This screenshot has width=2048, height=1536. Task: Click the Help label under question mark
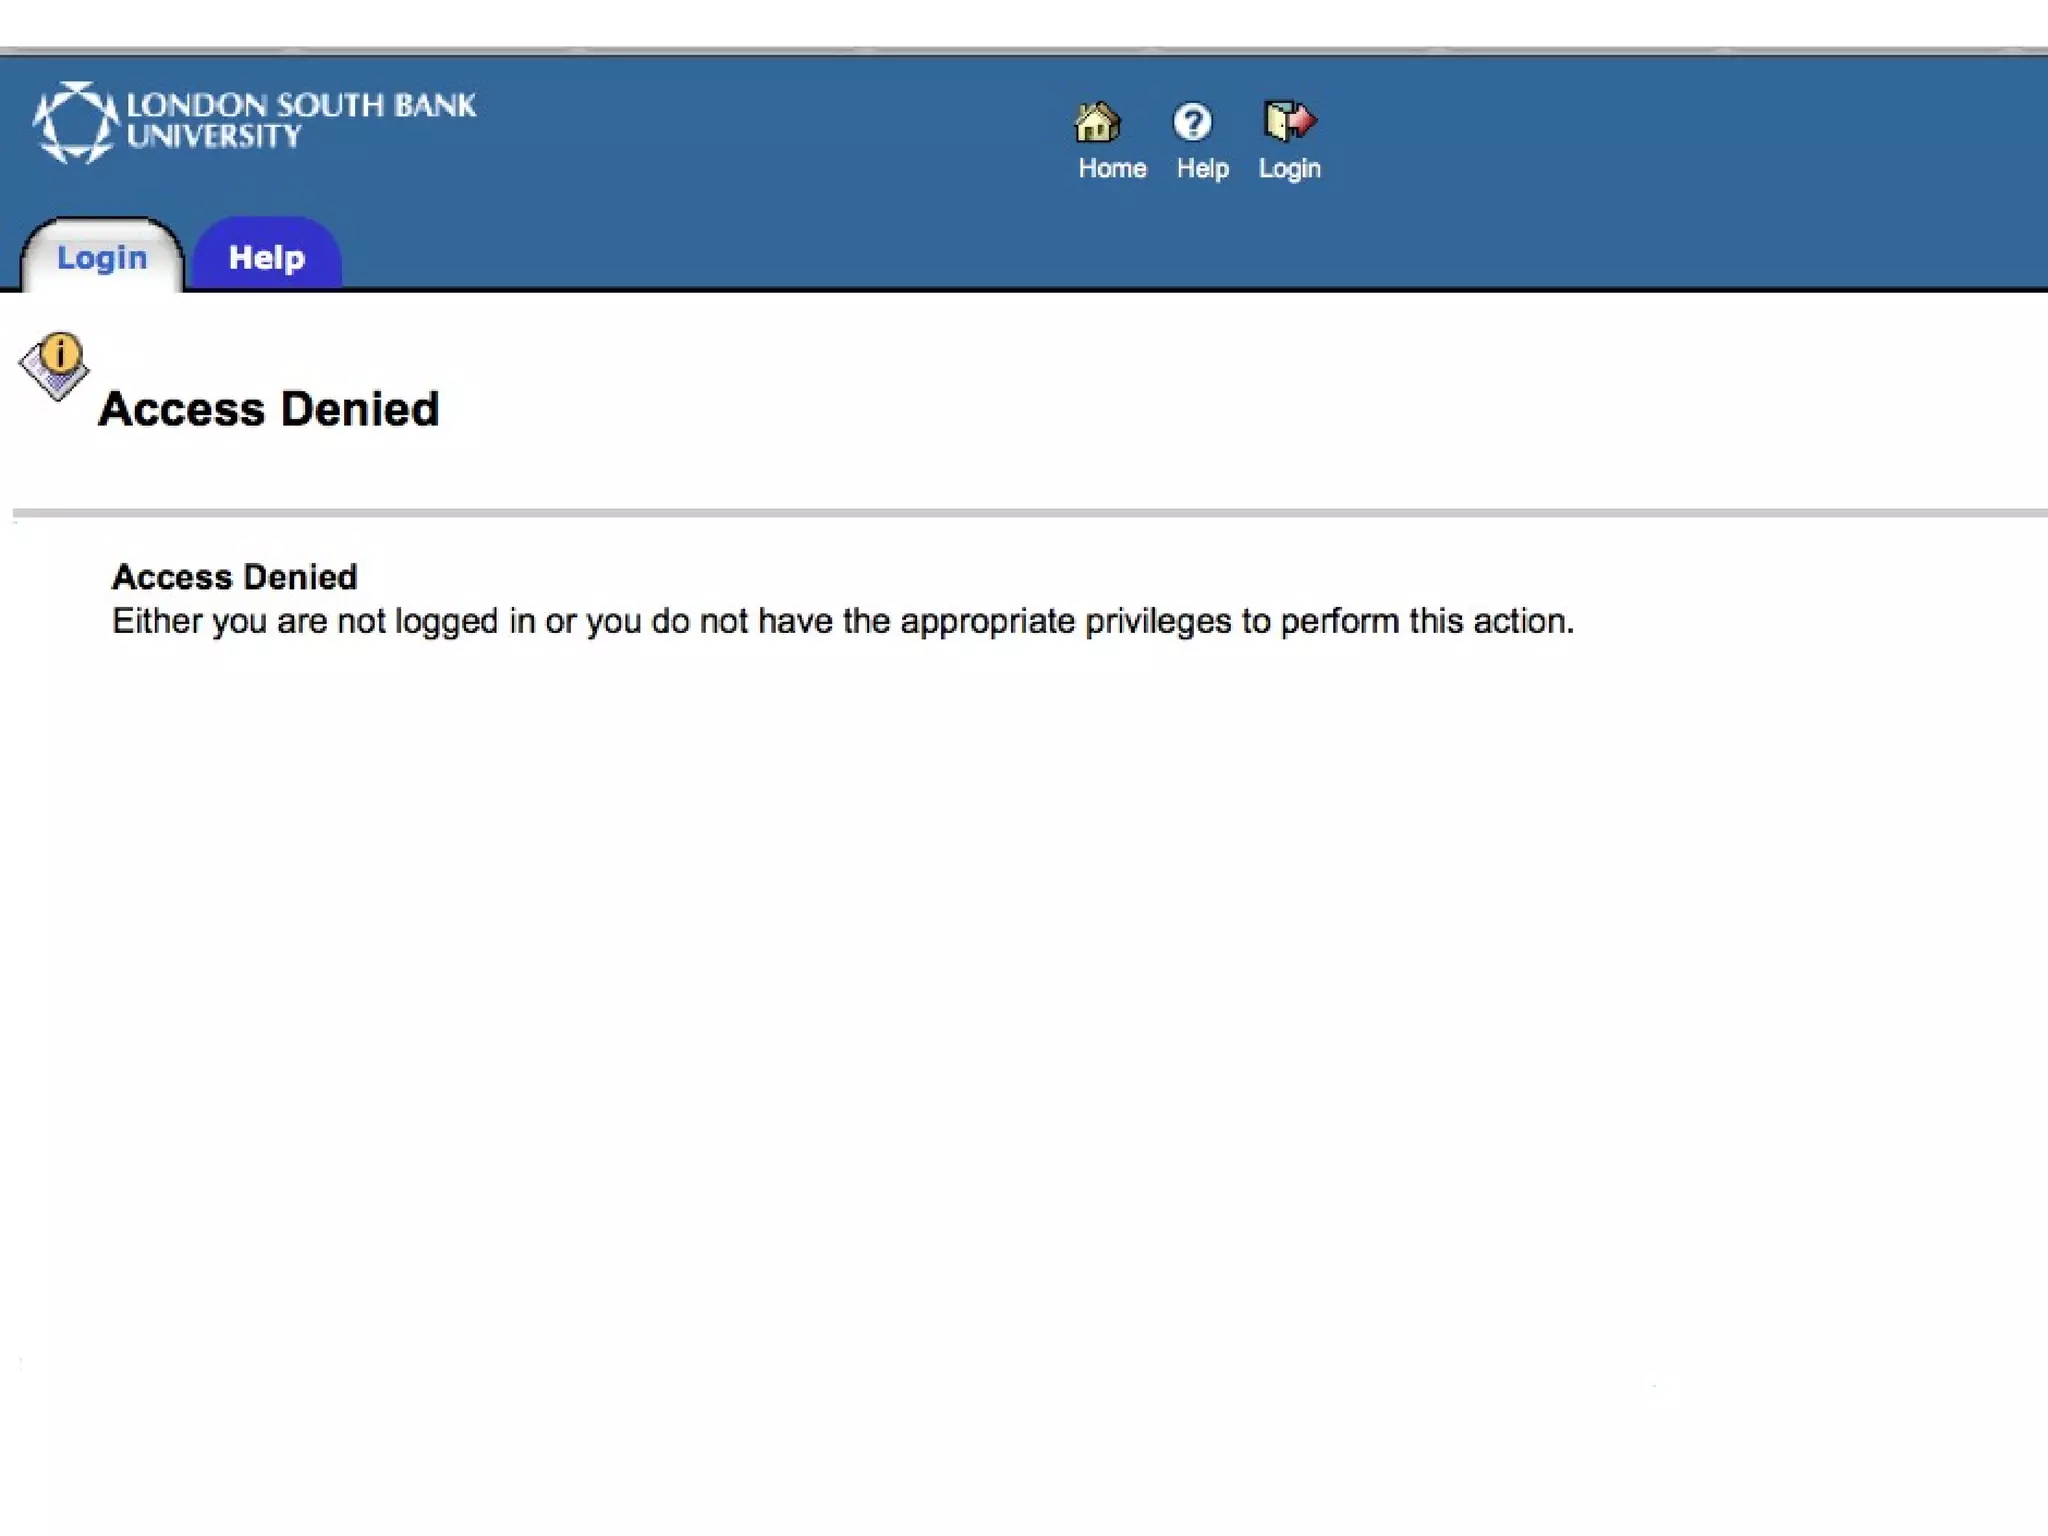[x=1202, y=168]
